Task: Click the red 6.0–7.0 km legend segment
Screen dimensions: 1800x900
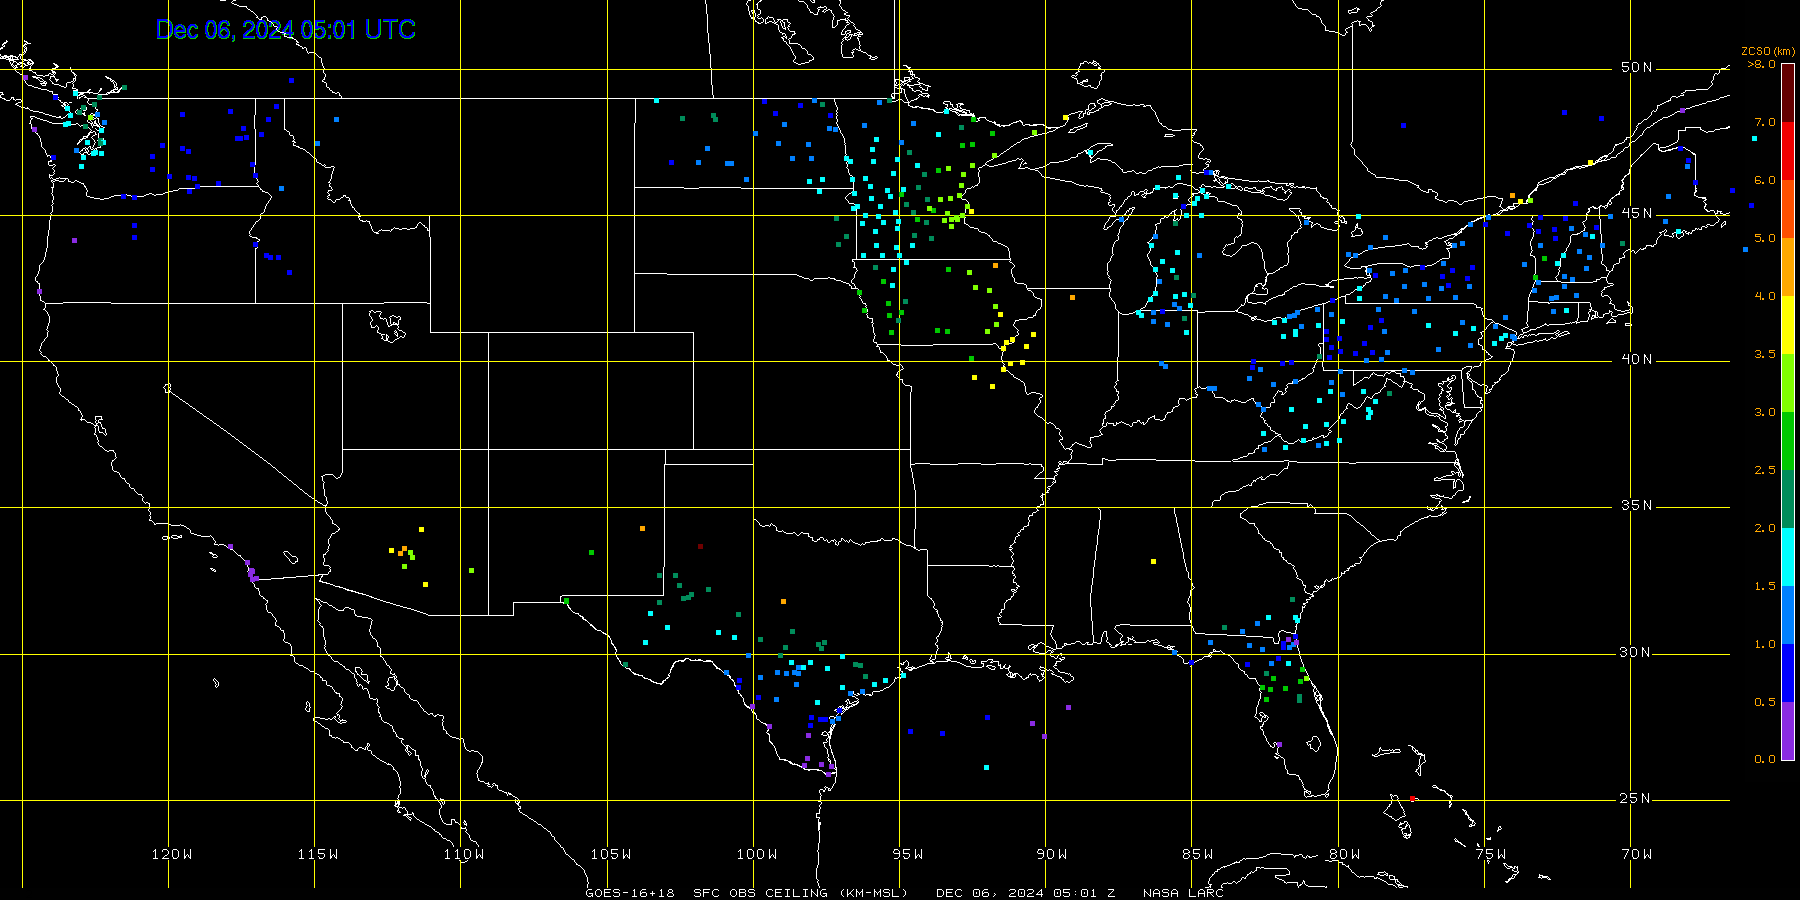Action: pyautogui.click(x=1787, y=151)
